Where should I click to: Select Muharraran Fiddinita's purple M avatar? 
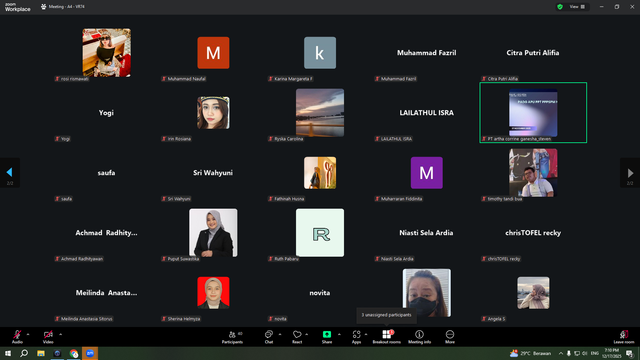[x=427, y=173]
